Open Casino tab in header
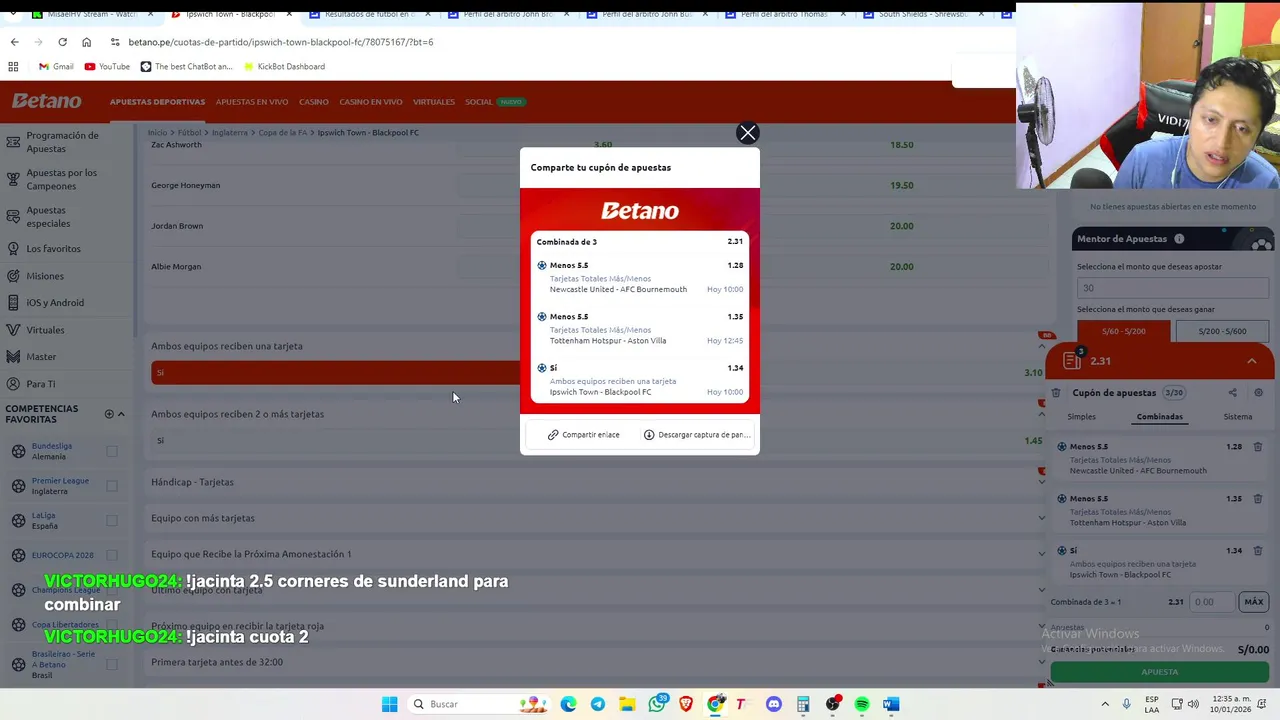The image size is (1280, 720). click(x=314, y=102)
